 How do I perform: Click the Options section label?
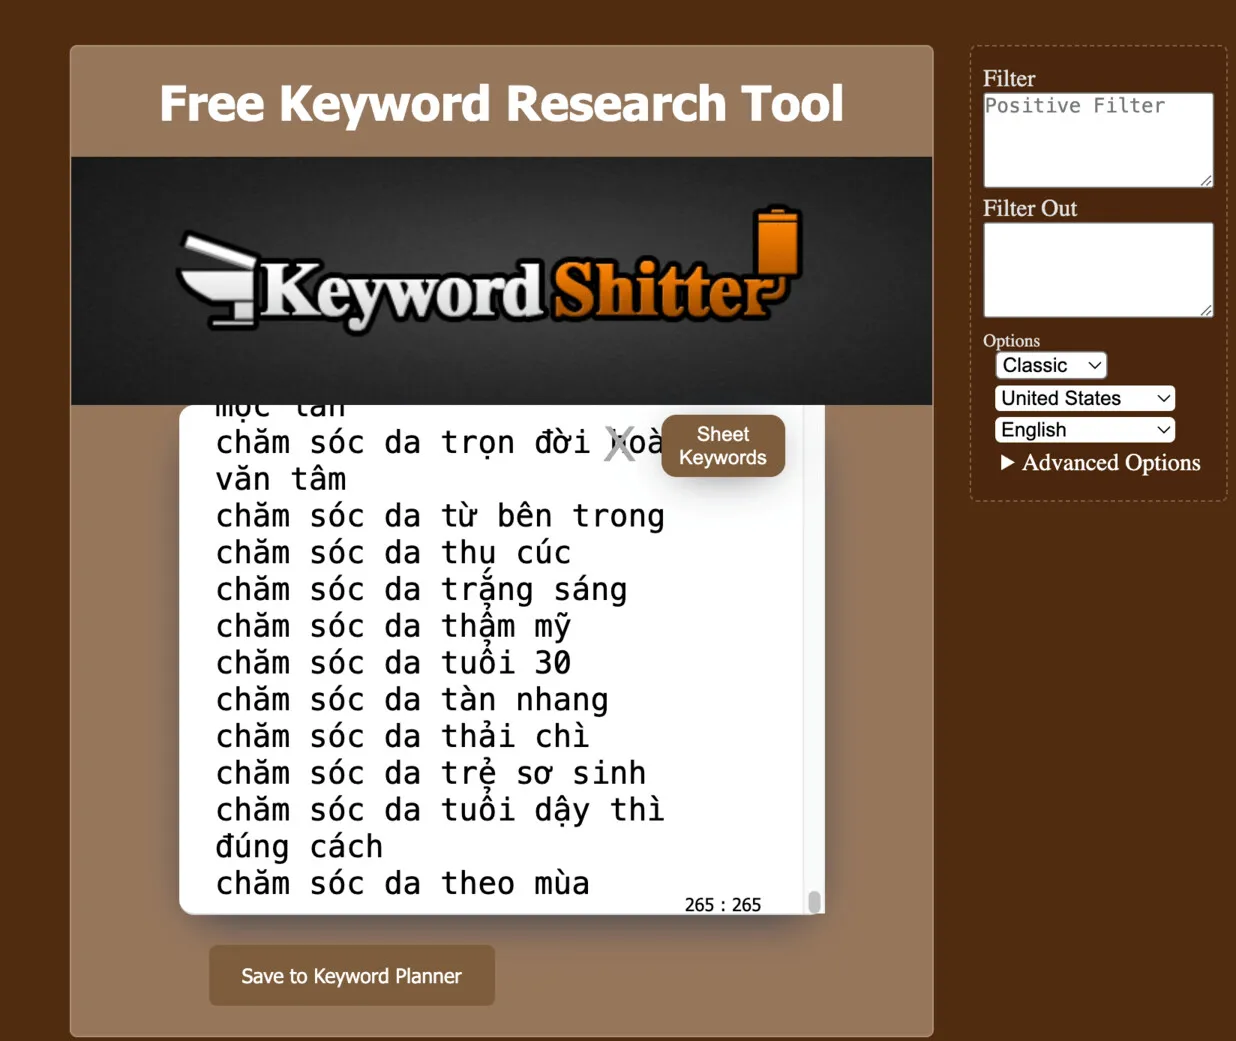click(1011, 340)
